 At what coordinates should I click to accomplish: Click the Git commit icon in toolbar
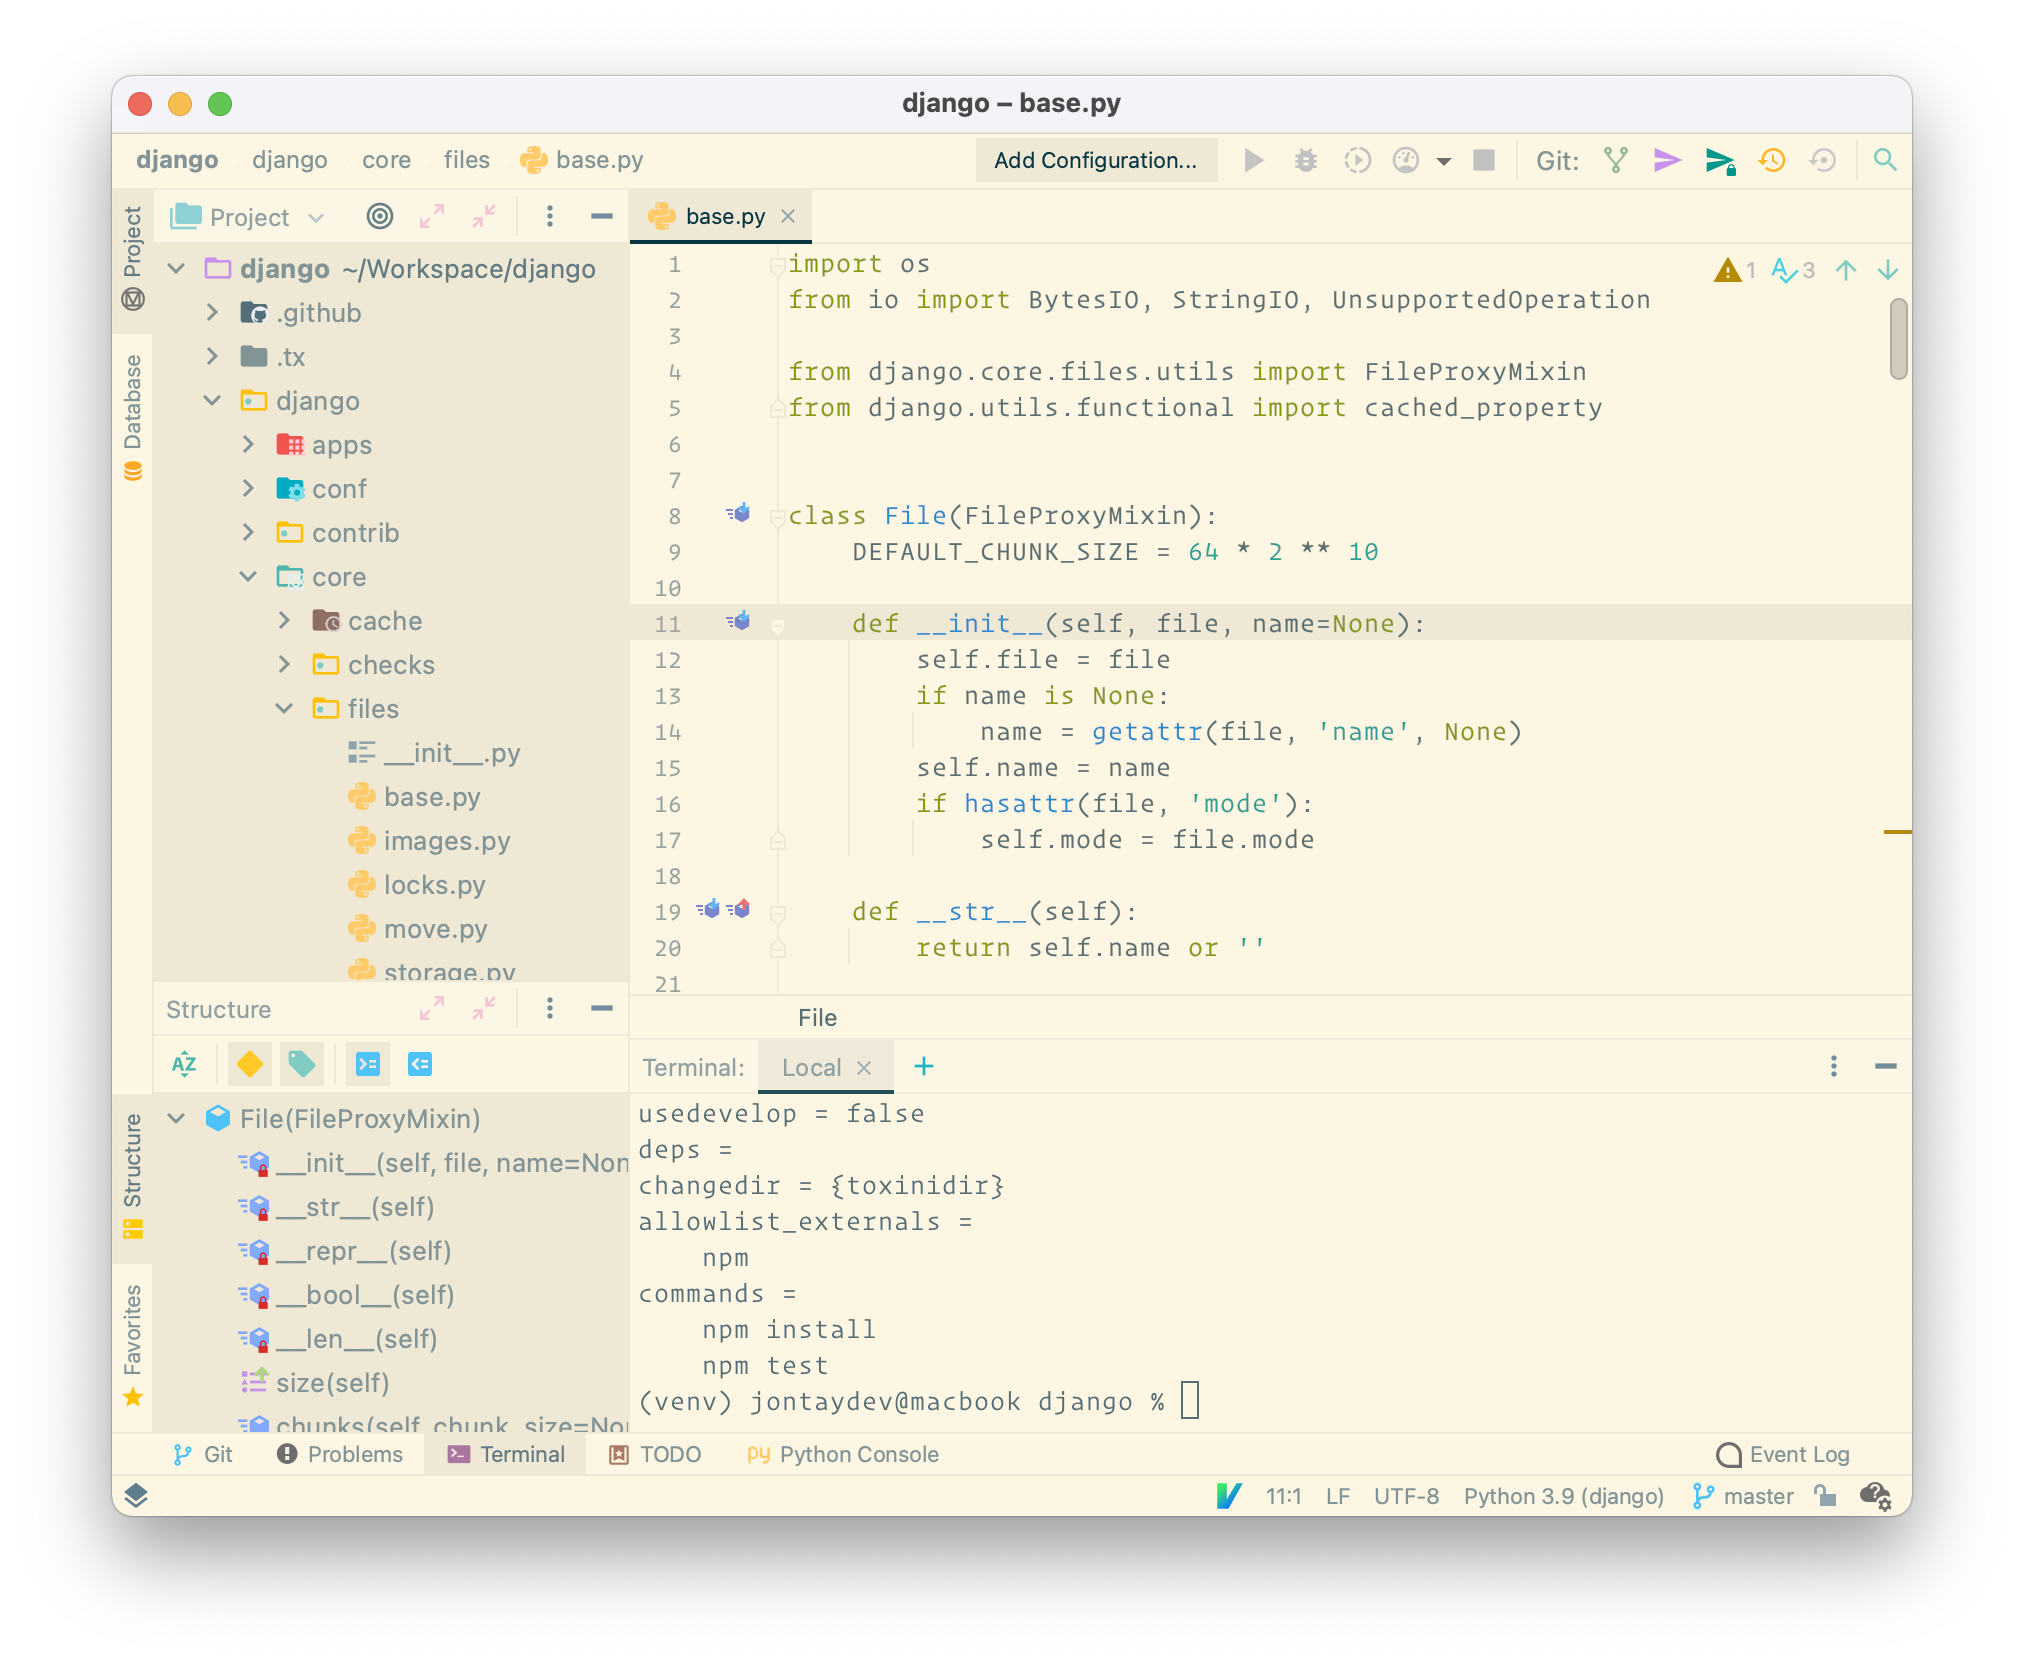click(1667, 160)
